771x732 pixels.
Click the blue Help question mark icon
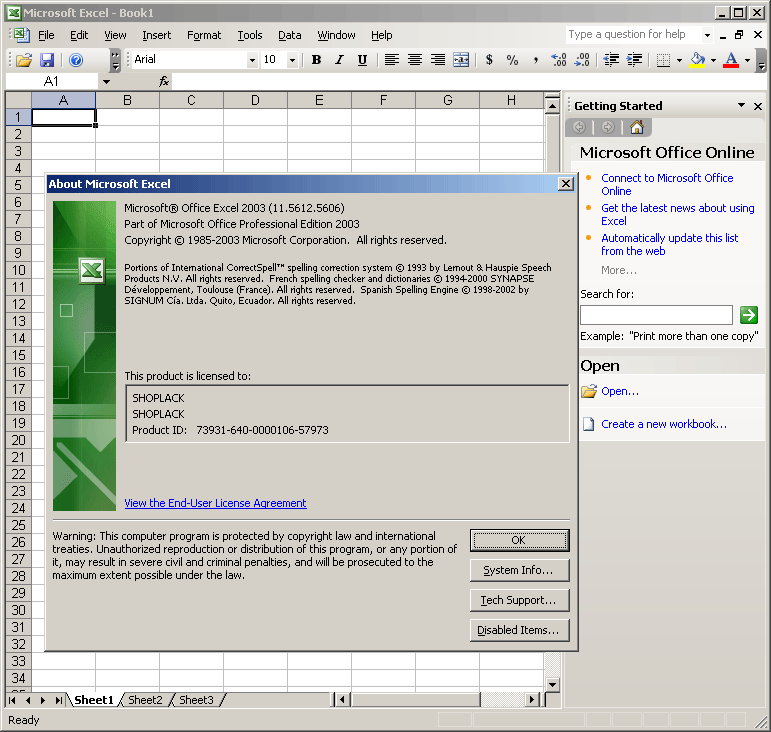(76, 60)
